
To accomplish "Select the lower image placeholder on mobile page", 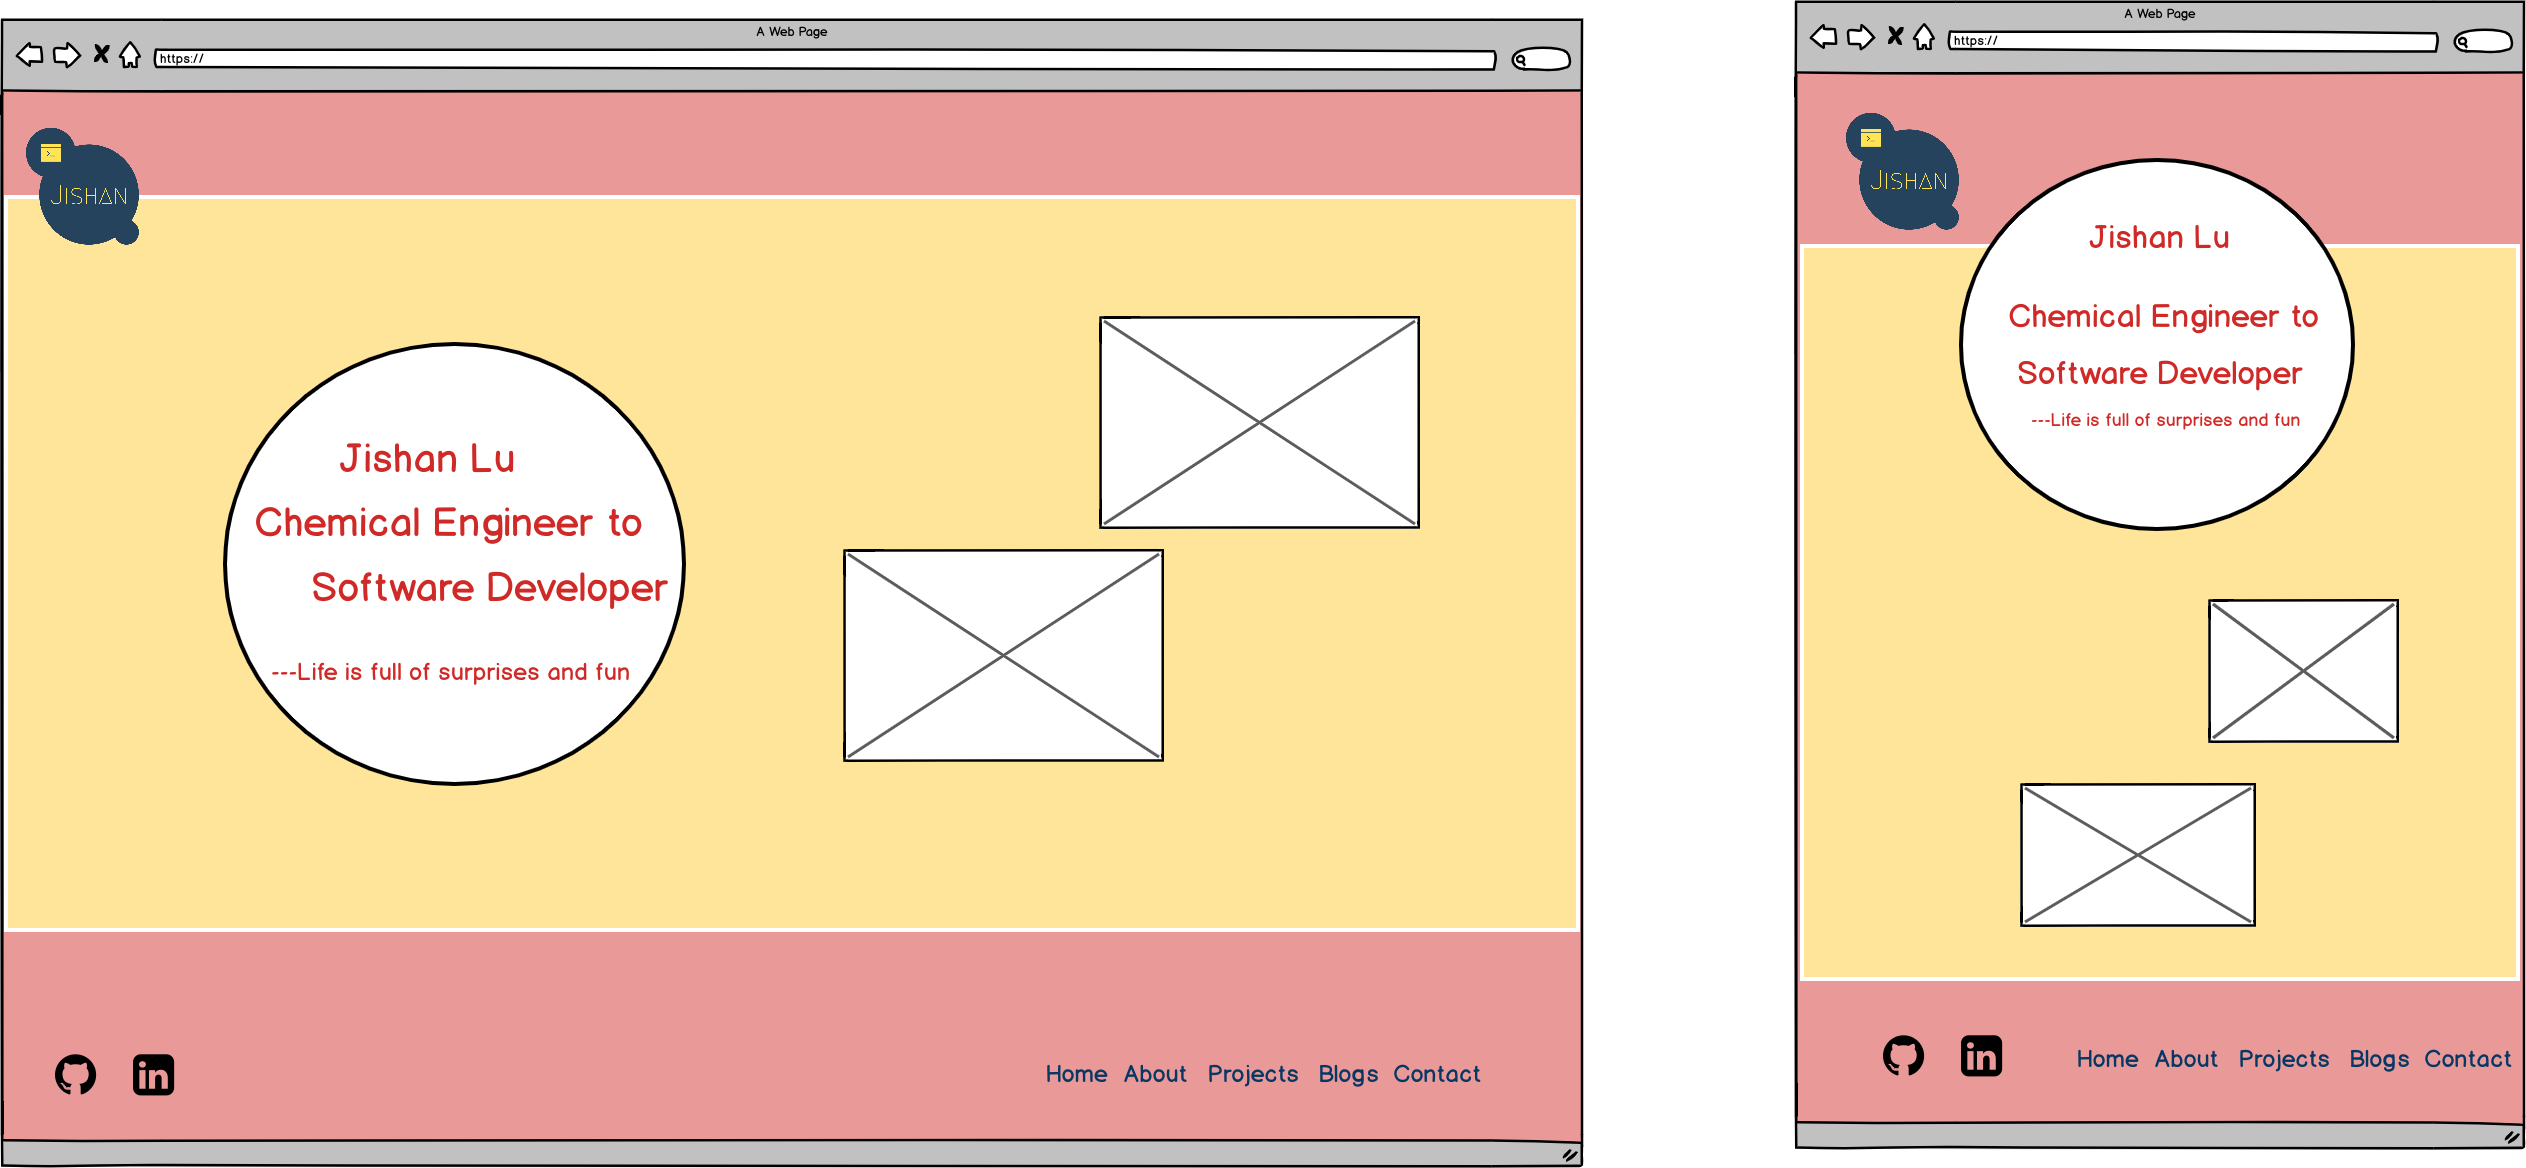I will pyautogui.click(x=2137, y=855).
